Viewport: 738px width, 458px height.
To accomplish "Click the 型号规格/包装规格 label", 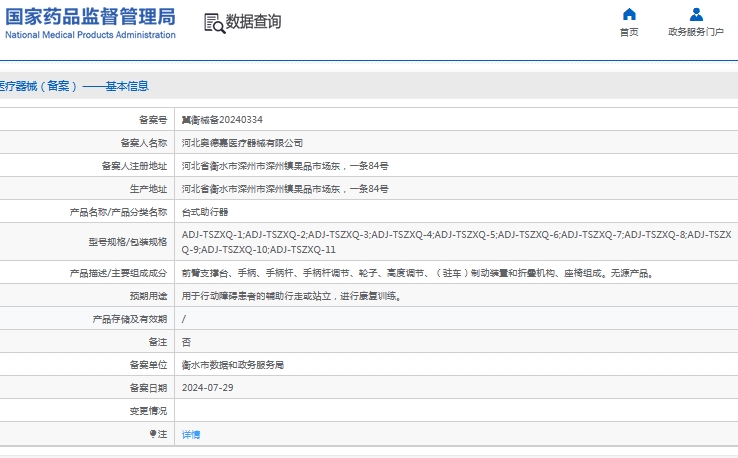I will click(x=128, y=242).
